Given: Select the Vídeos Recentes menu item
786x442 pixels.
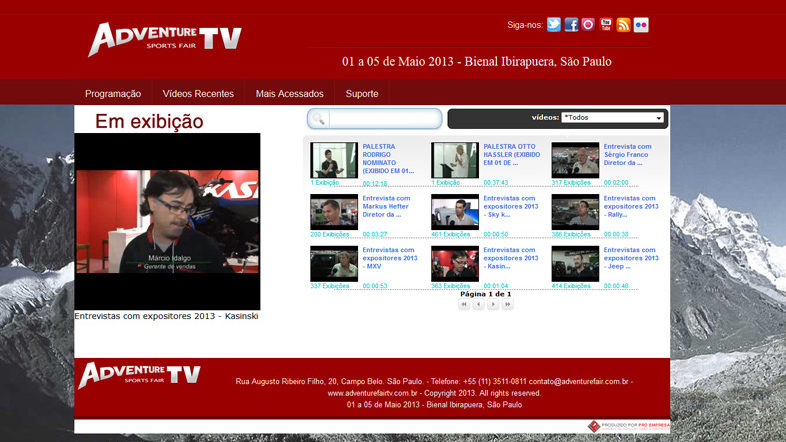Looking at the screenshot, I should [198, 94].
